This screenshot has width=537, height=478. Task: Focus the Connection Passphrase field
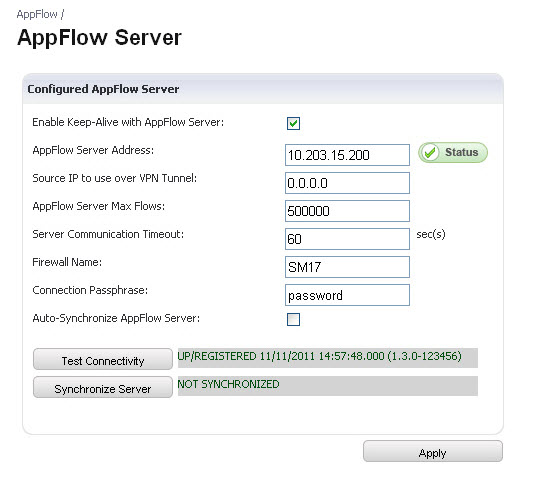tap(347, 295)
